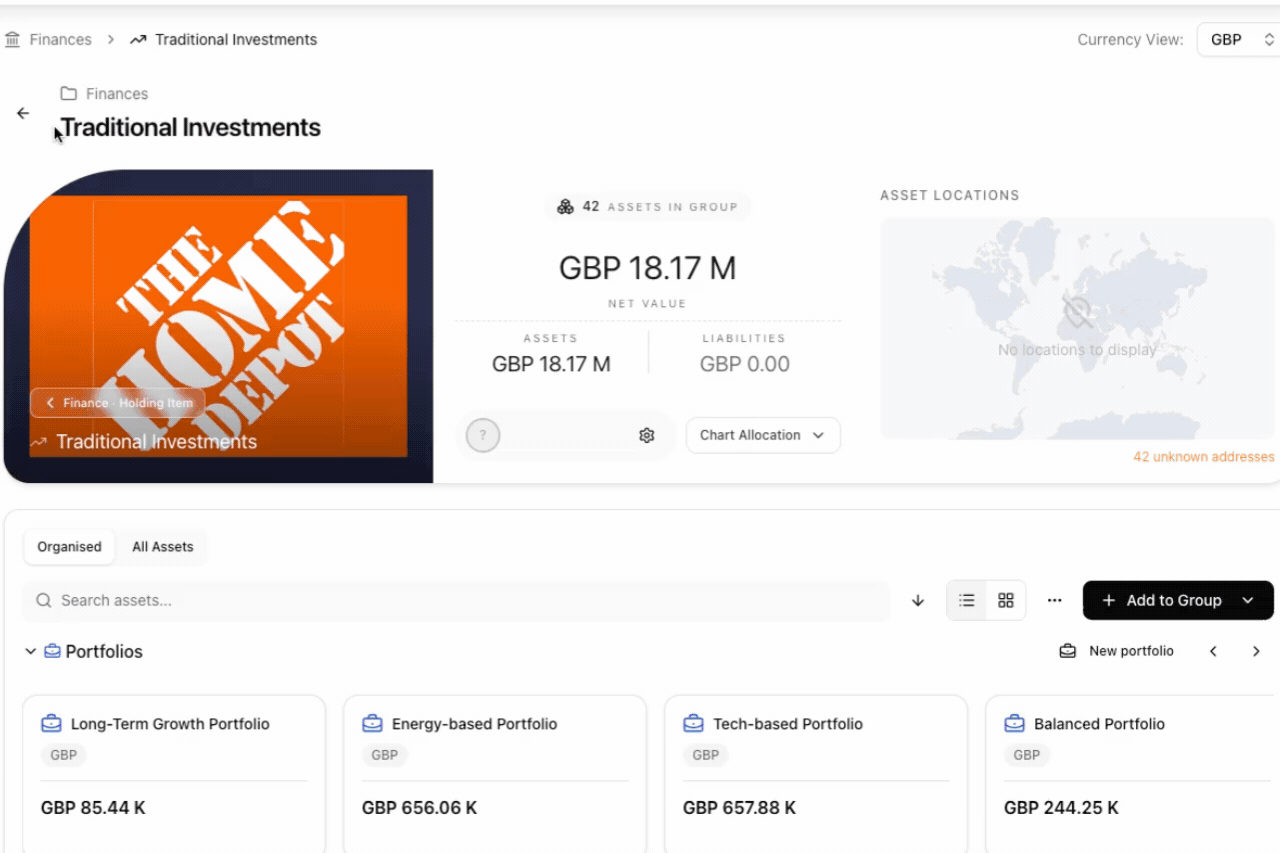
Task: Click the Home Depot cover image
Action: [x=218, y=327]
